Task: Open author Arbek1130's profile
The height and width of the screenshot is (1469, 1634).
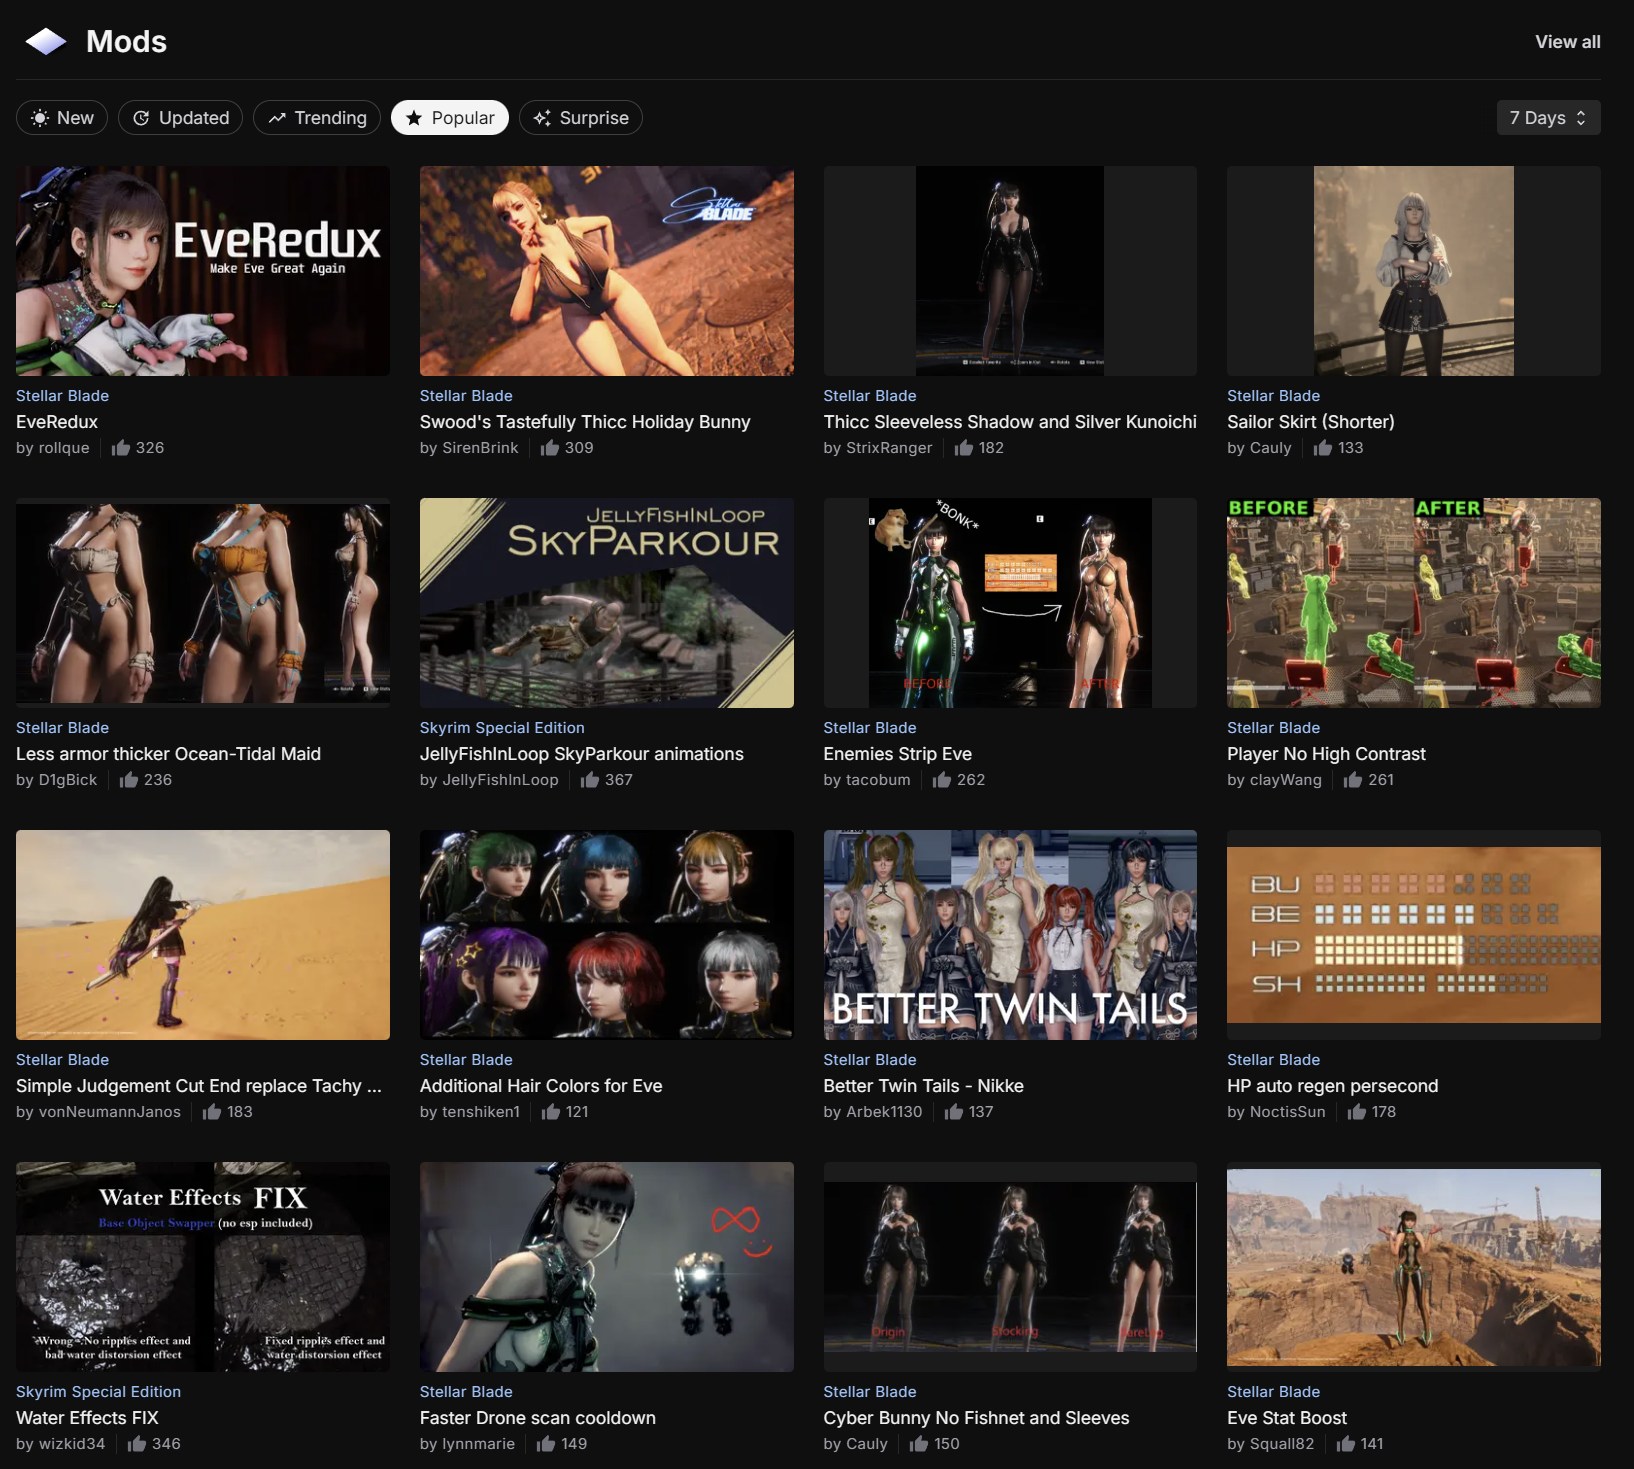Action: coord(884,1112)
